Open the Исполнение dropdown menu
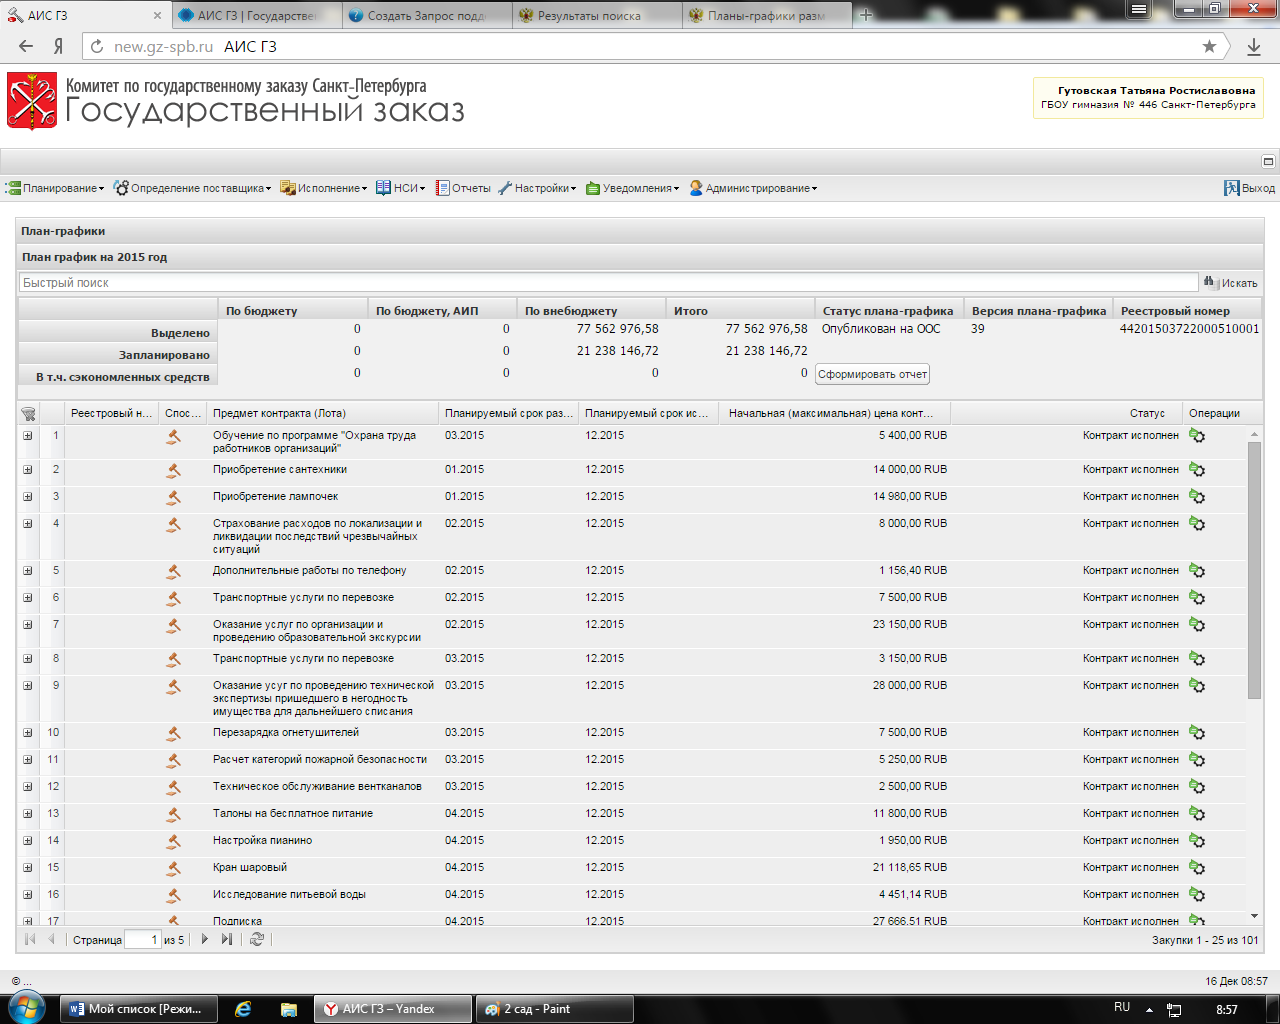The height and width of the screenshot is (1024, 1280). pos(324,188)
